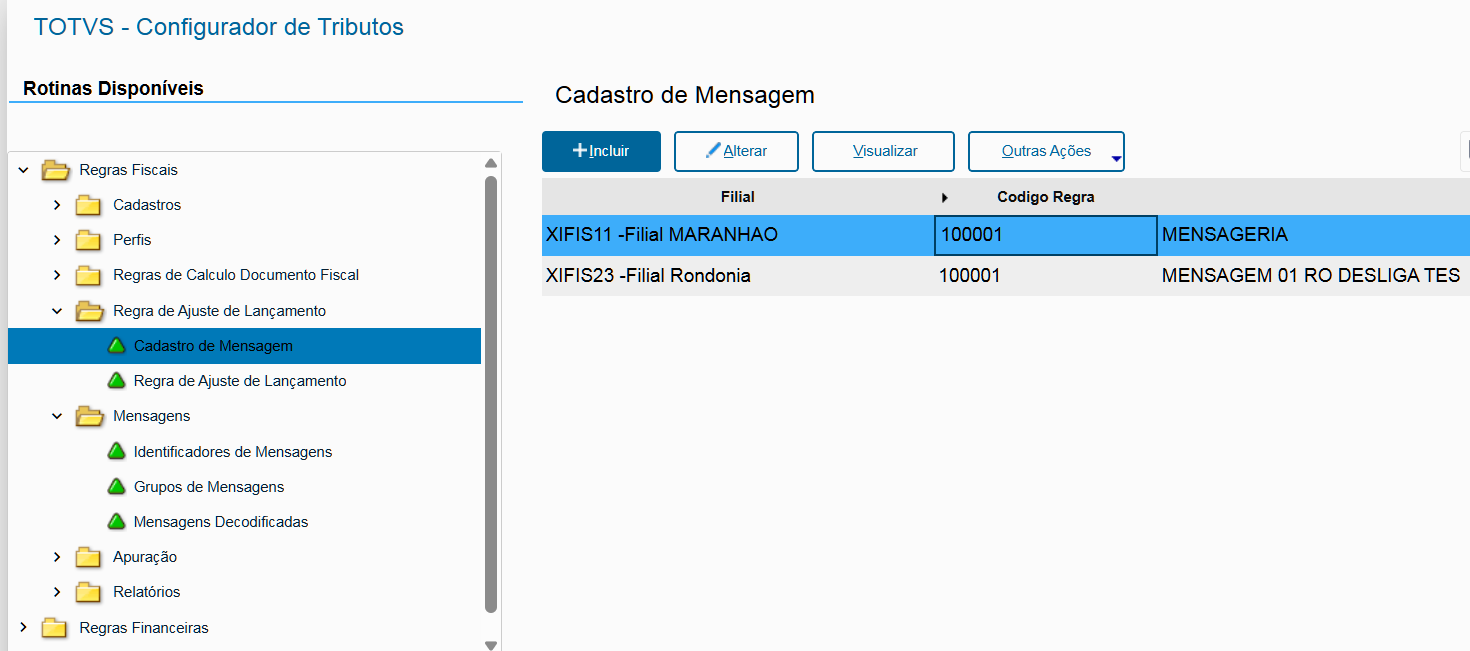The image size is (1470, 651).
Task: Click the green triangle beside Mensagens Decodificadas
Action: [x=117, y=522]
